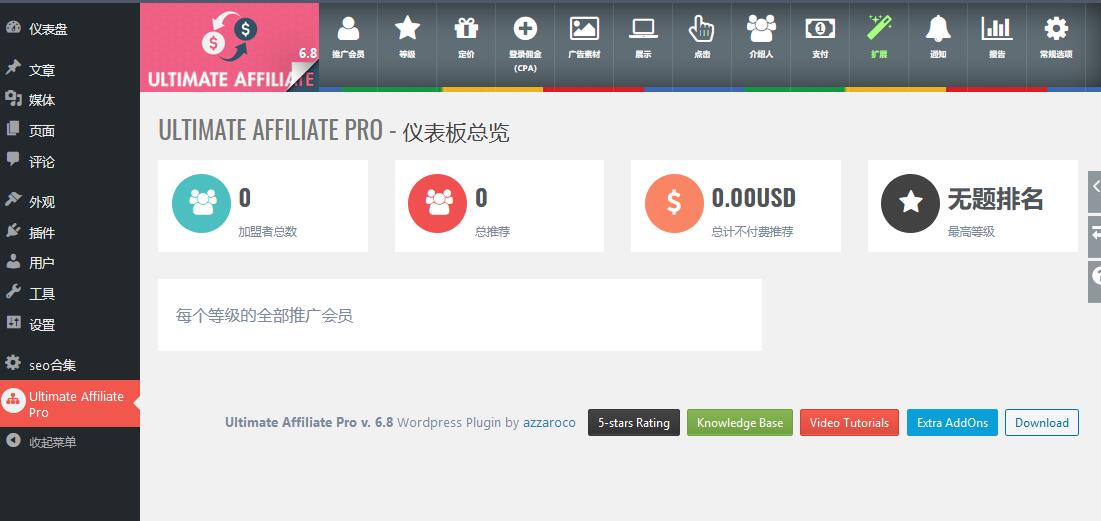Click 每个等级的全部推广会员 panel heading
The height and width of the screenshot is (521, 1101).
[x=264, y=316]
